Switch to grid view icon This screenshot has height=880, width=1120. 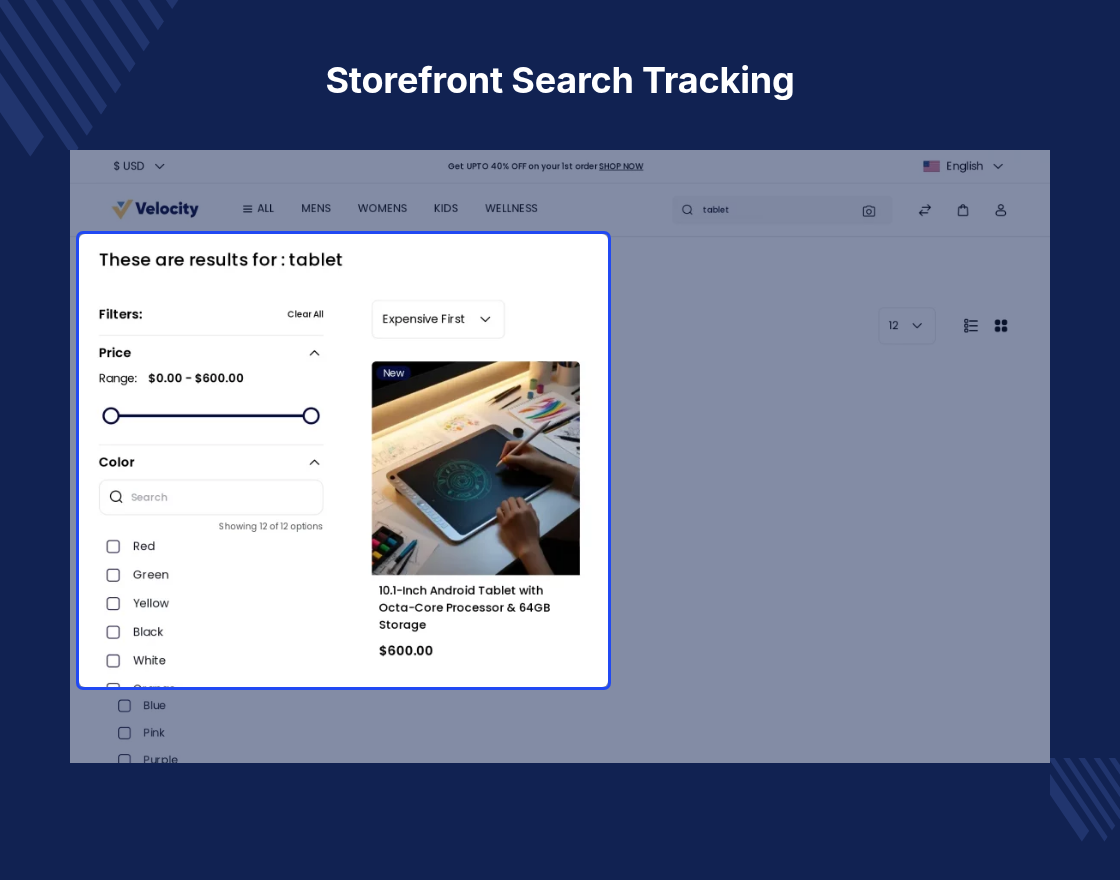[x=1001, y=326]
